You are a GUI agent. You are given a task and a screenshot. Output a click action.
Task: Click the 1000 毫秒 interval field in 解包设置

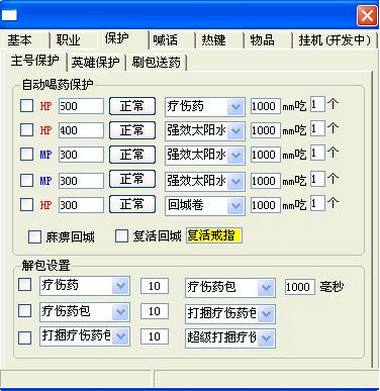pos(300,287)
